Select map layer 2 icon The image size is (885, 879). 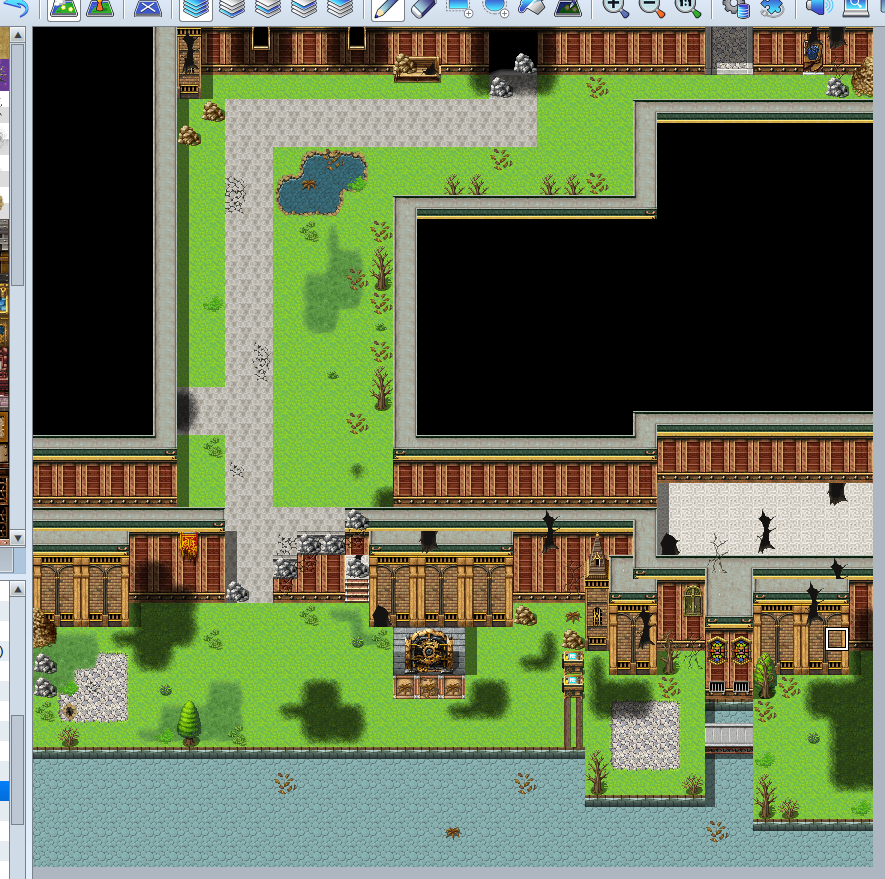(268, 7)
